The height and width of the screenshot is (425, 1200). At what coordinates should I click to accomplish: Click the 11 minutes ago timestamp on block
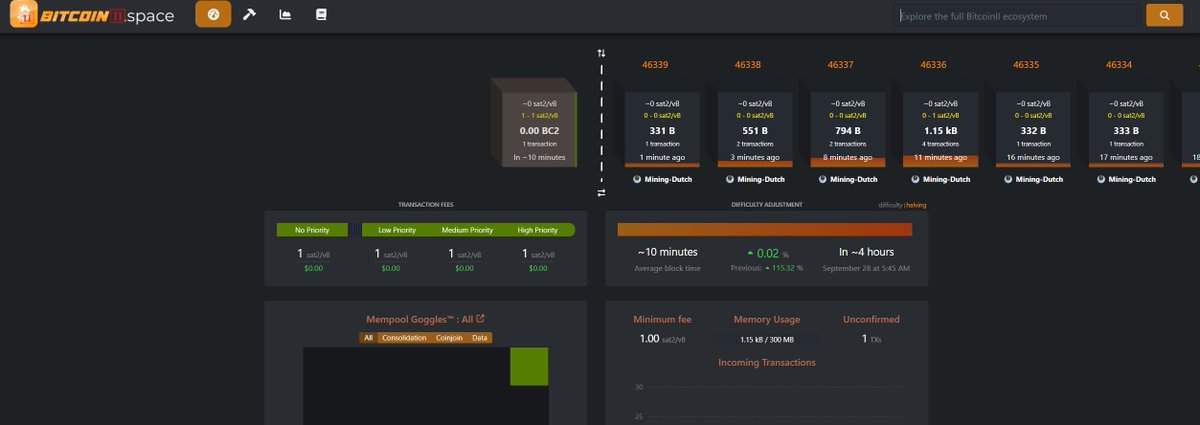[940, 157]
